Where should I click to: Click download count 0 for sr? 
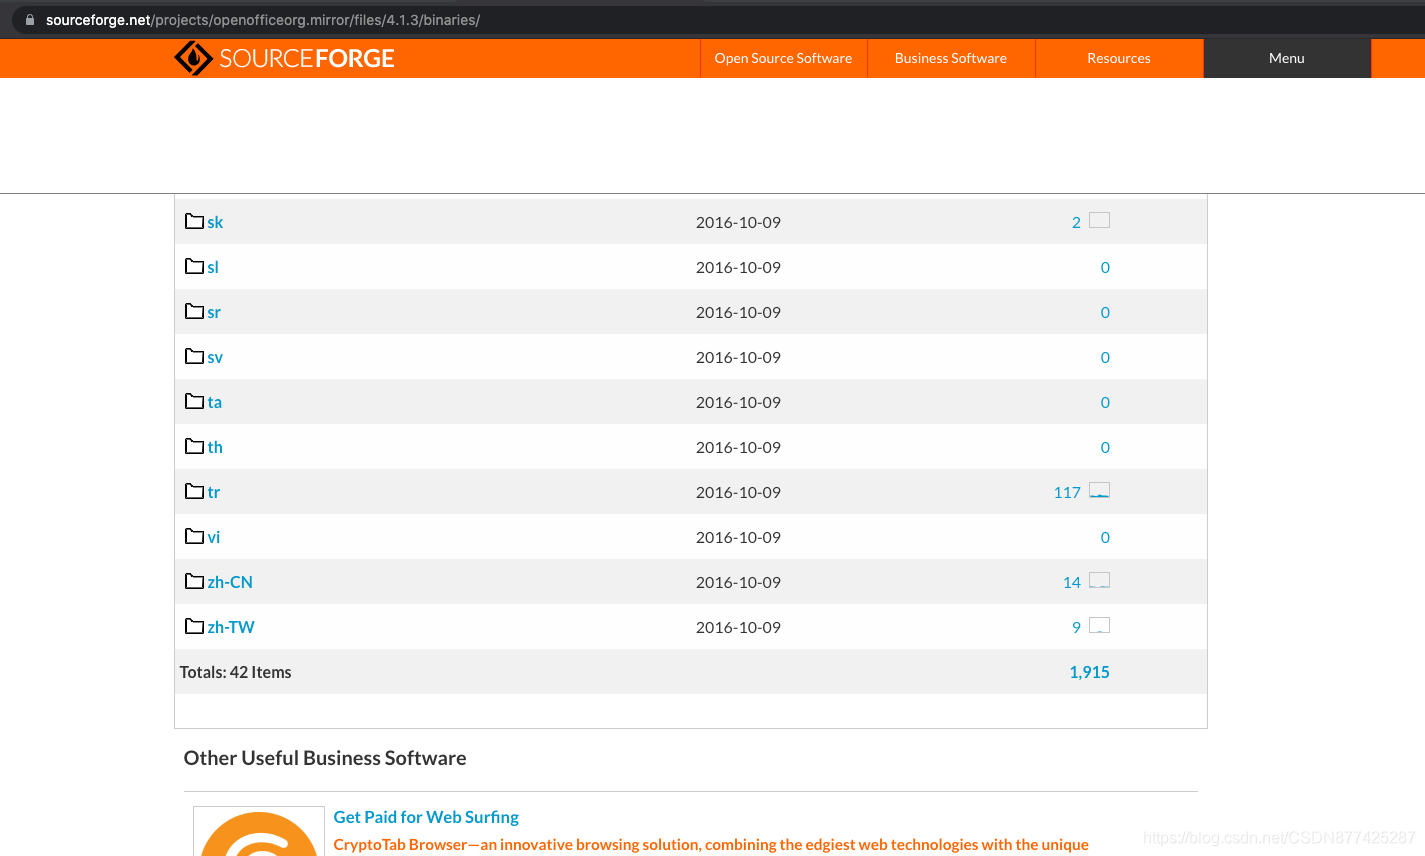click(x=1105, y=312)
